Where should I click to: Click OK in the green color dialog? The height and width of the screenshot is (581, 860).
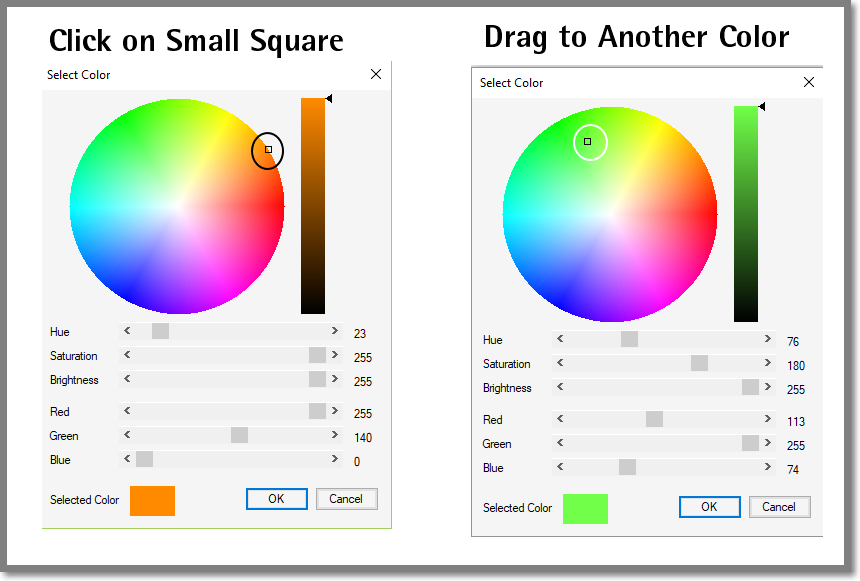click(709, 507)
